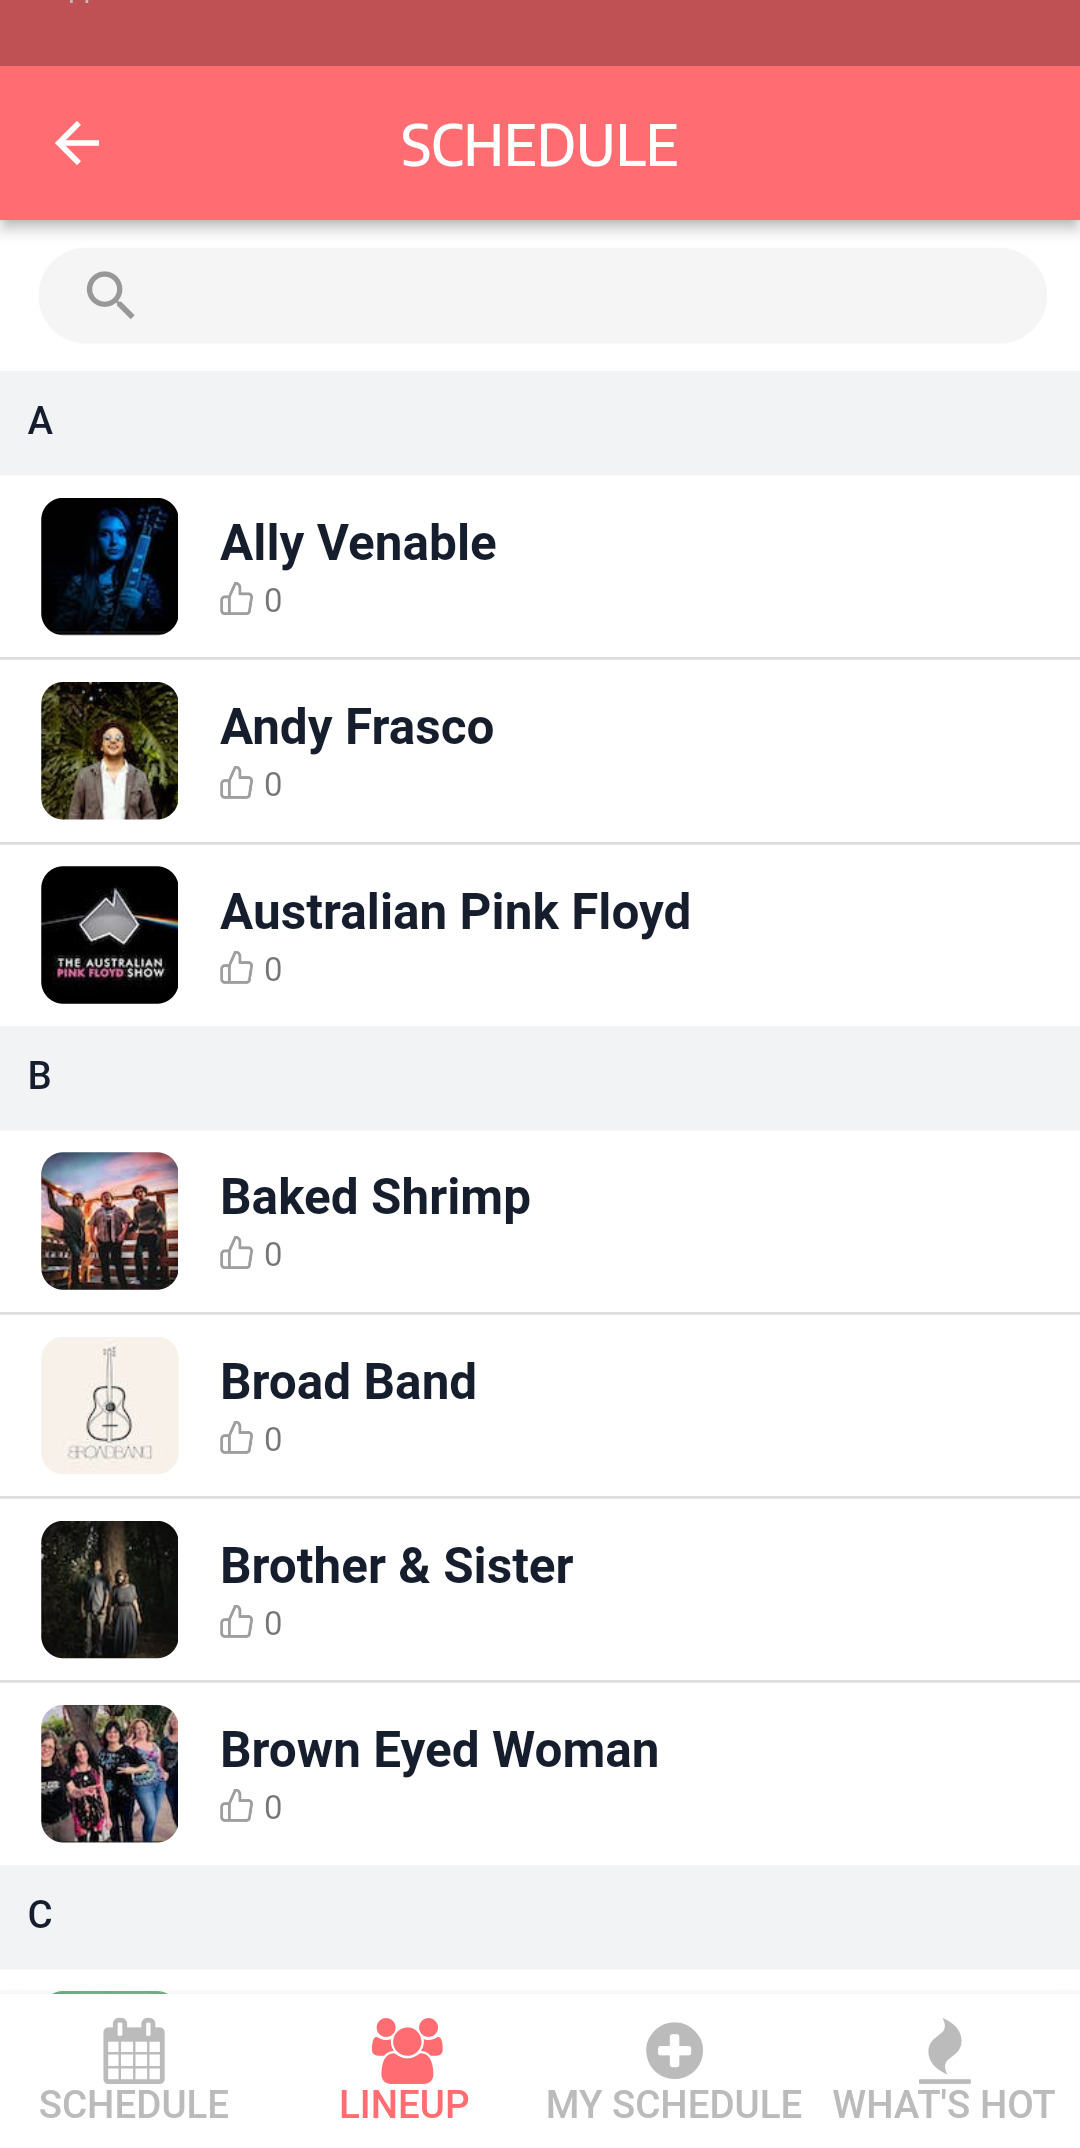Viewport: 1080px width, 2148px height.
Task: Tap the thumbs-up icon under Brown Eyed Woman
Action: pyautogui.click(x=237, y=1807)
